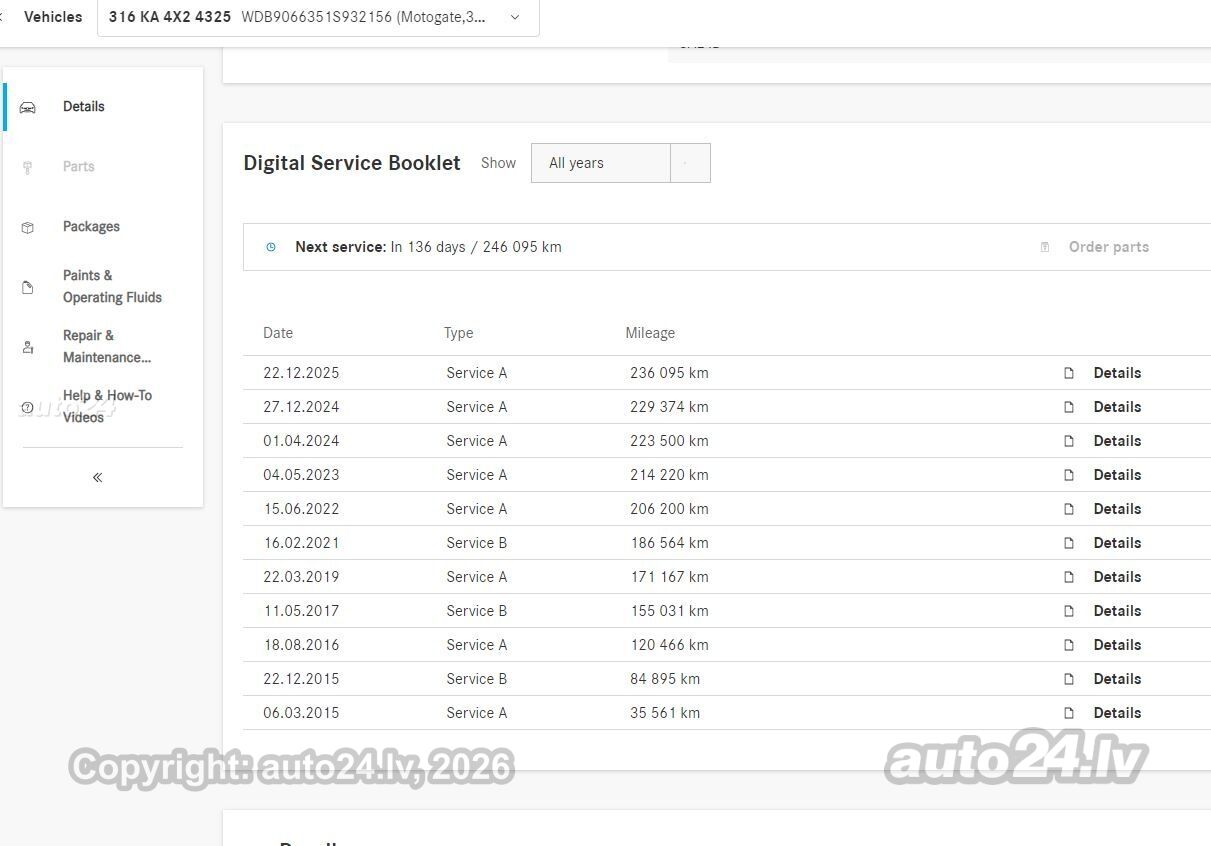Open Help & How-To Videos section

107,406
